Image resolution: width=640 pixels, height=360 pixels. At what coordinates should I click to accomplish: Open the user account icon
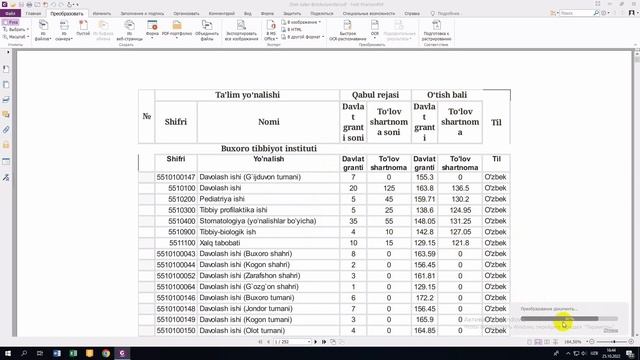pyautogui.click(x=631, y=13)
